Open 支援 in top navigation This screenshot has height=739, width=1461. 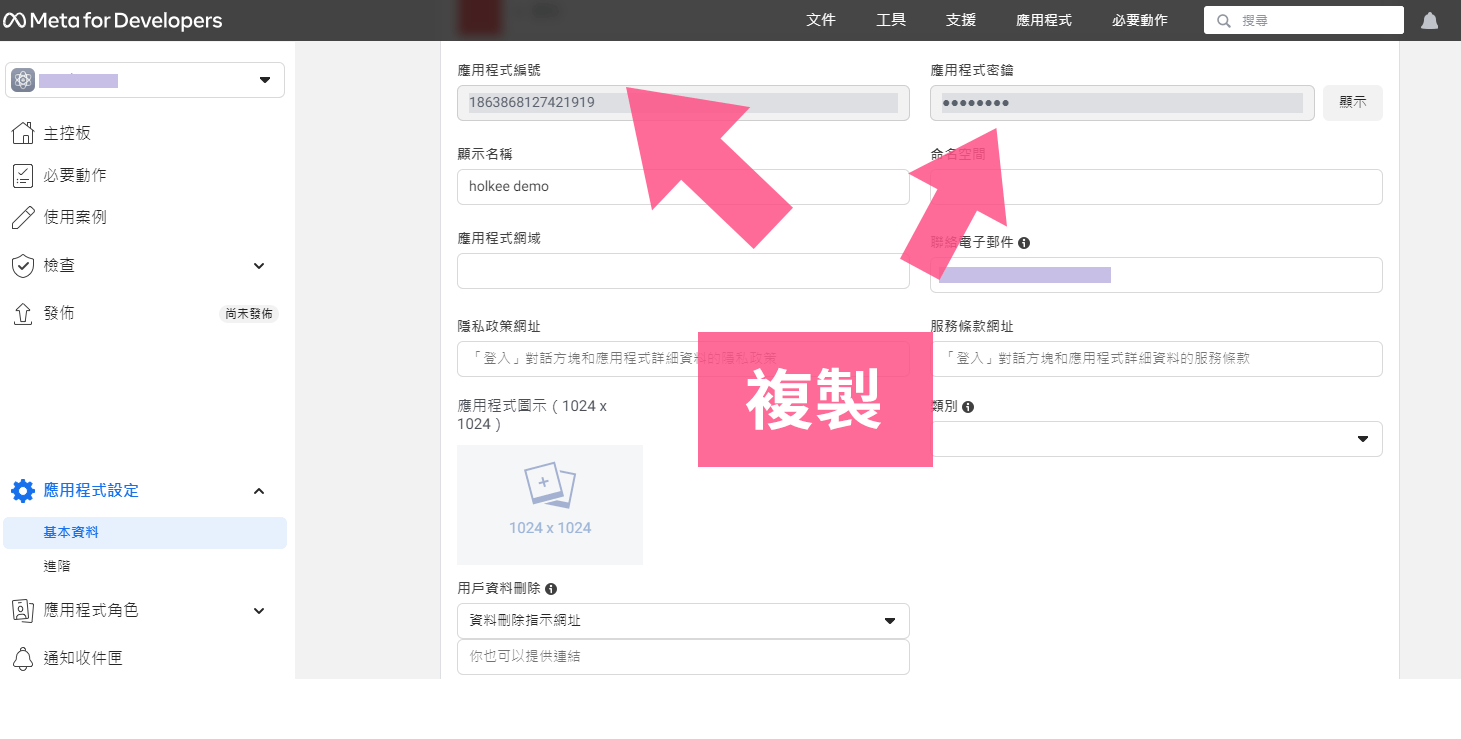click(961, 21)
